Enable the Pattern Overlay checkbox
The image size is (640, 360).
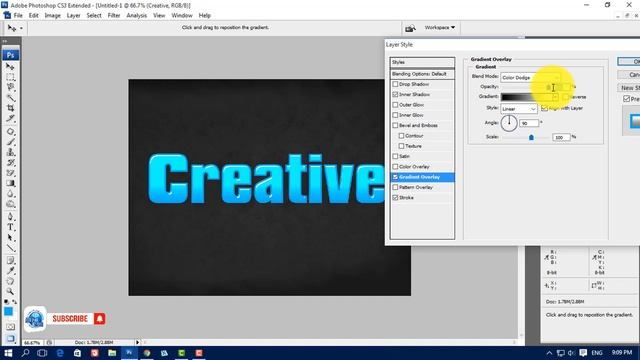tap(395, 187)
